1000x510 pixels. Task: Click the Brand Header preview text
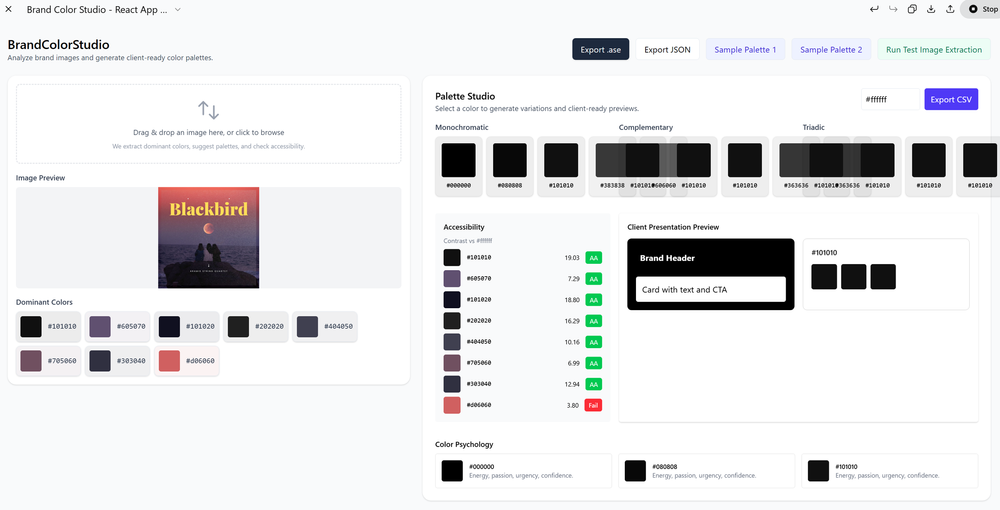(667, 258)
